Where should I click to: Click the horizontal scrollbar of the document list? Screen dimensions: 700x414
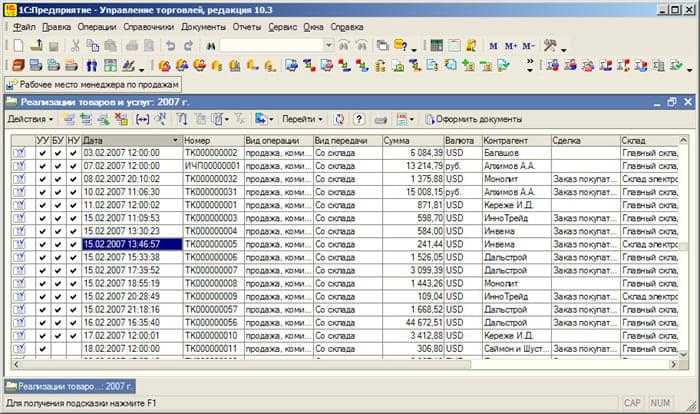pyautogui.click(x=344, y=364)
